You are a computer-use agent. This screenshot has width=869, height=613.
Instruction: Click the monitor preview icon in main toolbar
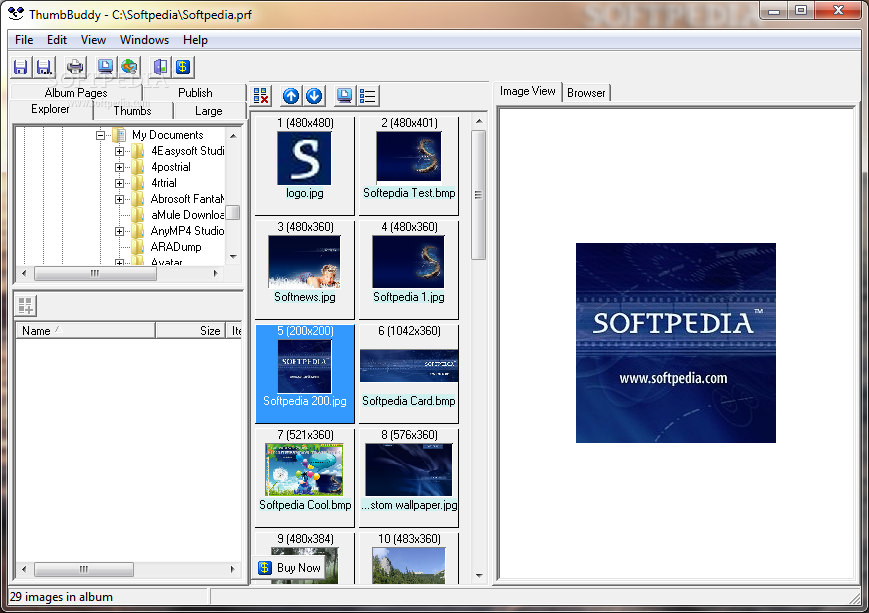pyautogui.click(x=105, y=67)
